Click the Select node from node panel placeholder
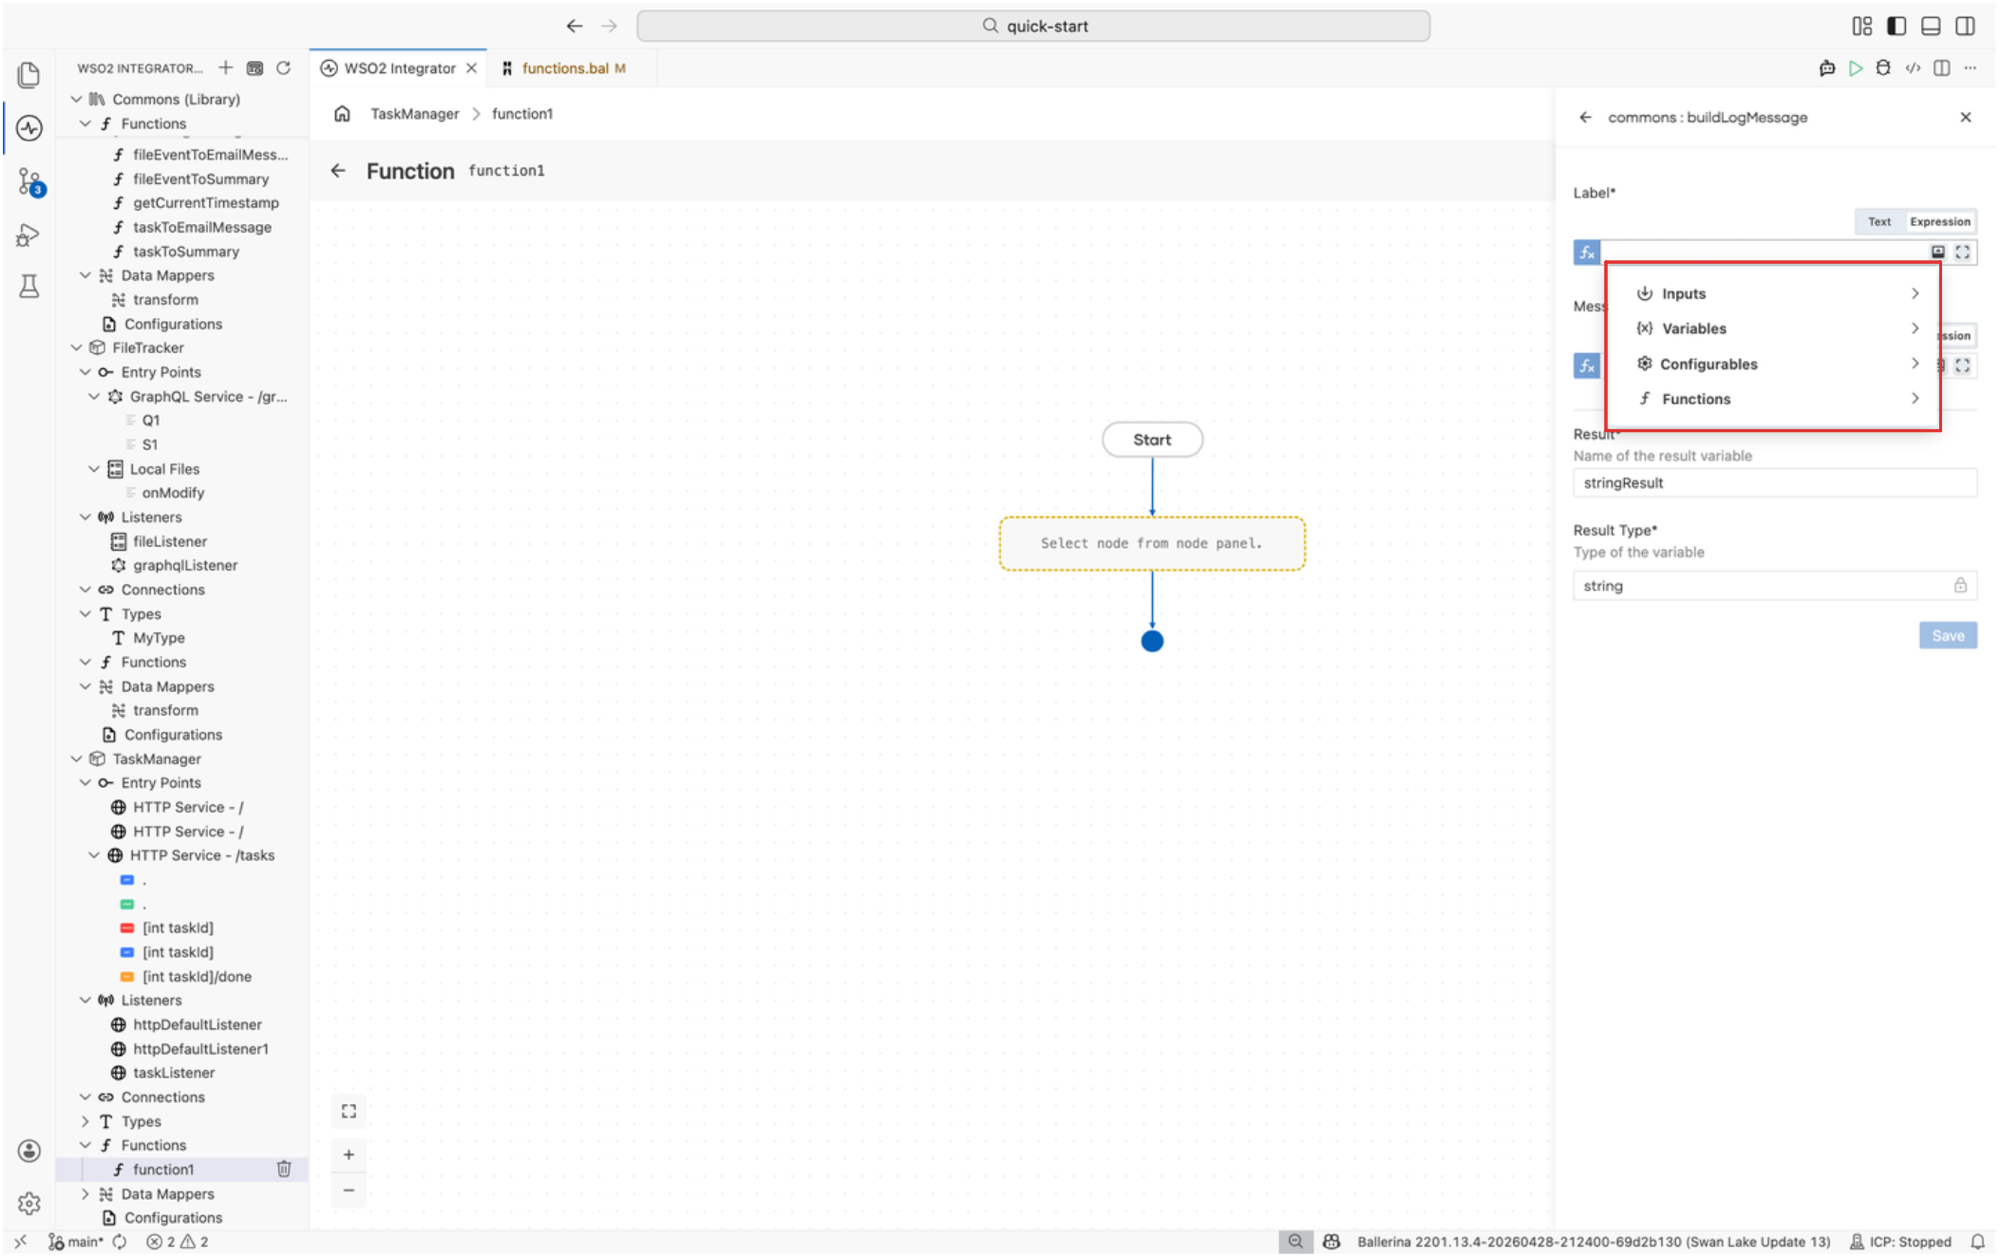The height and width of the screenshot is (1257, 2000). tap(1152, 544)
